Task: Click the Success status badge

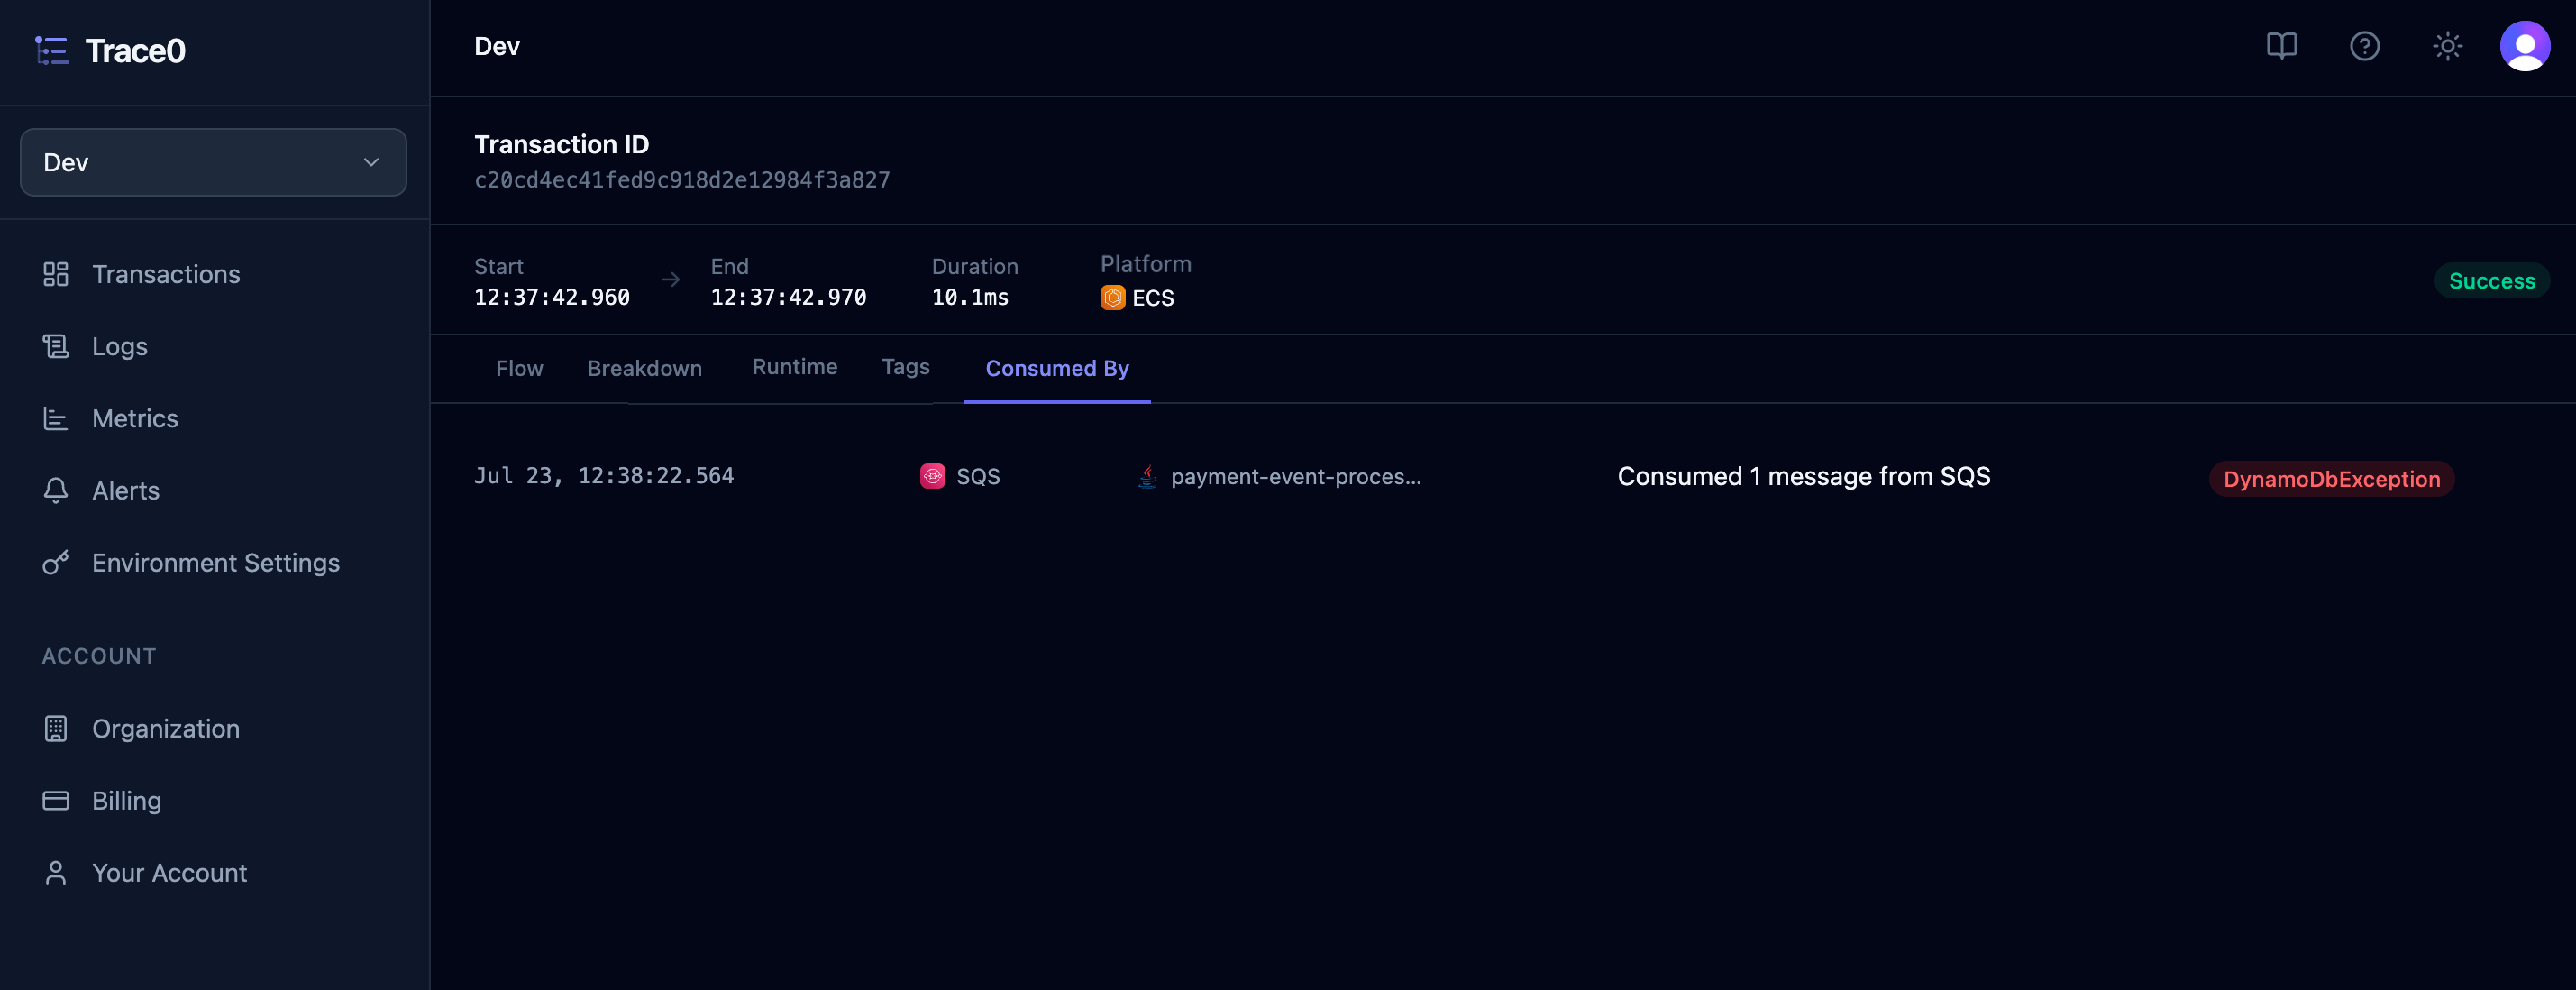Action: click(2491, 281)
